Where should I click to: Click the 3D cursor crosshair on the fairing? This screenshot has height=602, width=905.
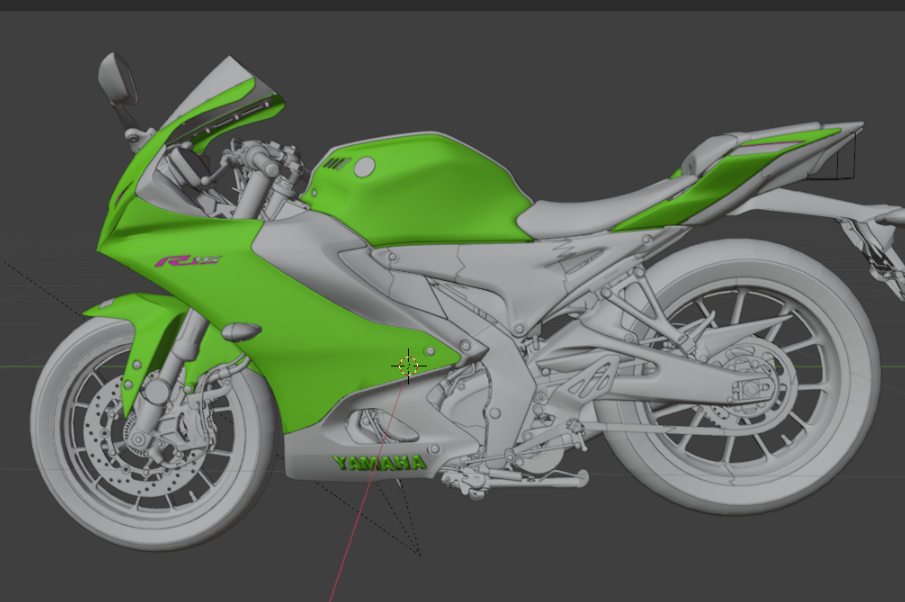coord(409,365)
